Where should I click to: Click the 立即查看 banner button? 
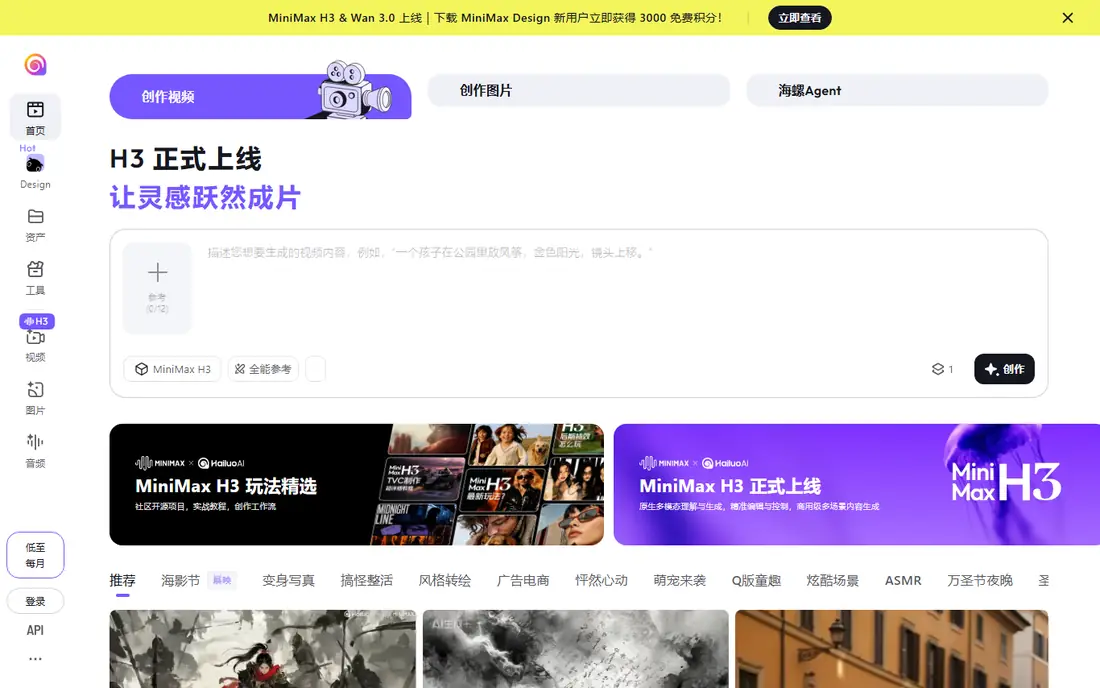click(799, 18)
